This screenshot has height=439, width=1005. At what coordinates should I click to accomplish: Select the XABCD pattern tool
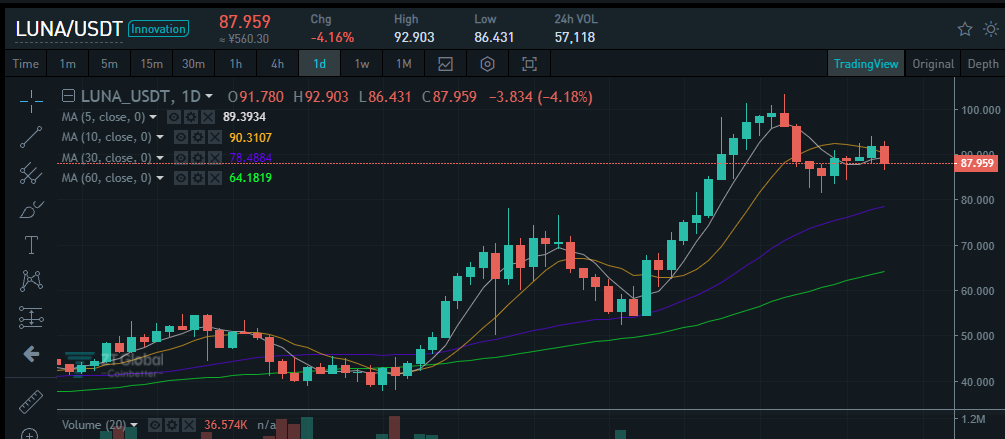click(31, 280)
